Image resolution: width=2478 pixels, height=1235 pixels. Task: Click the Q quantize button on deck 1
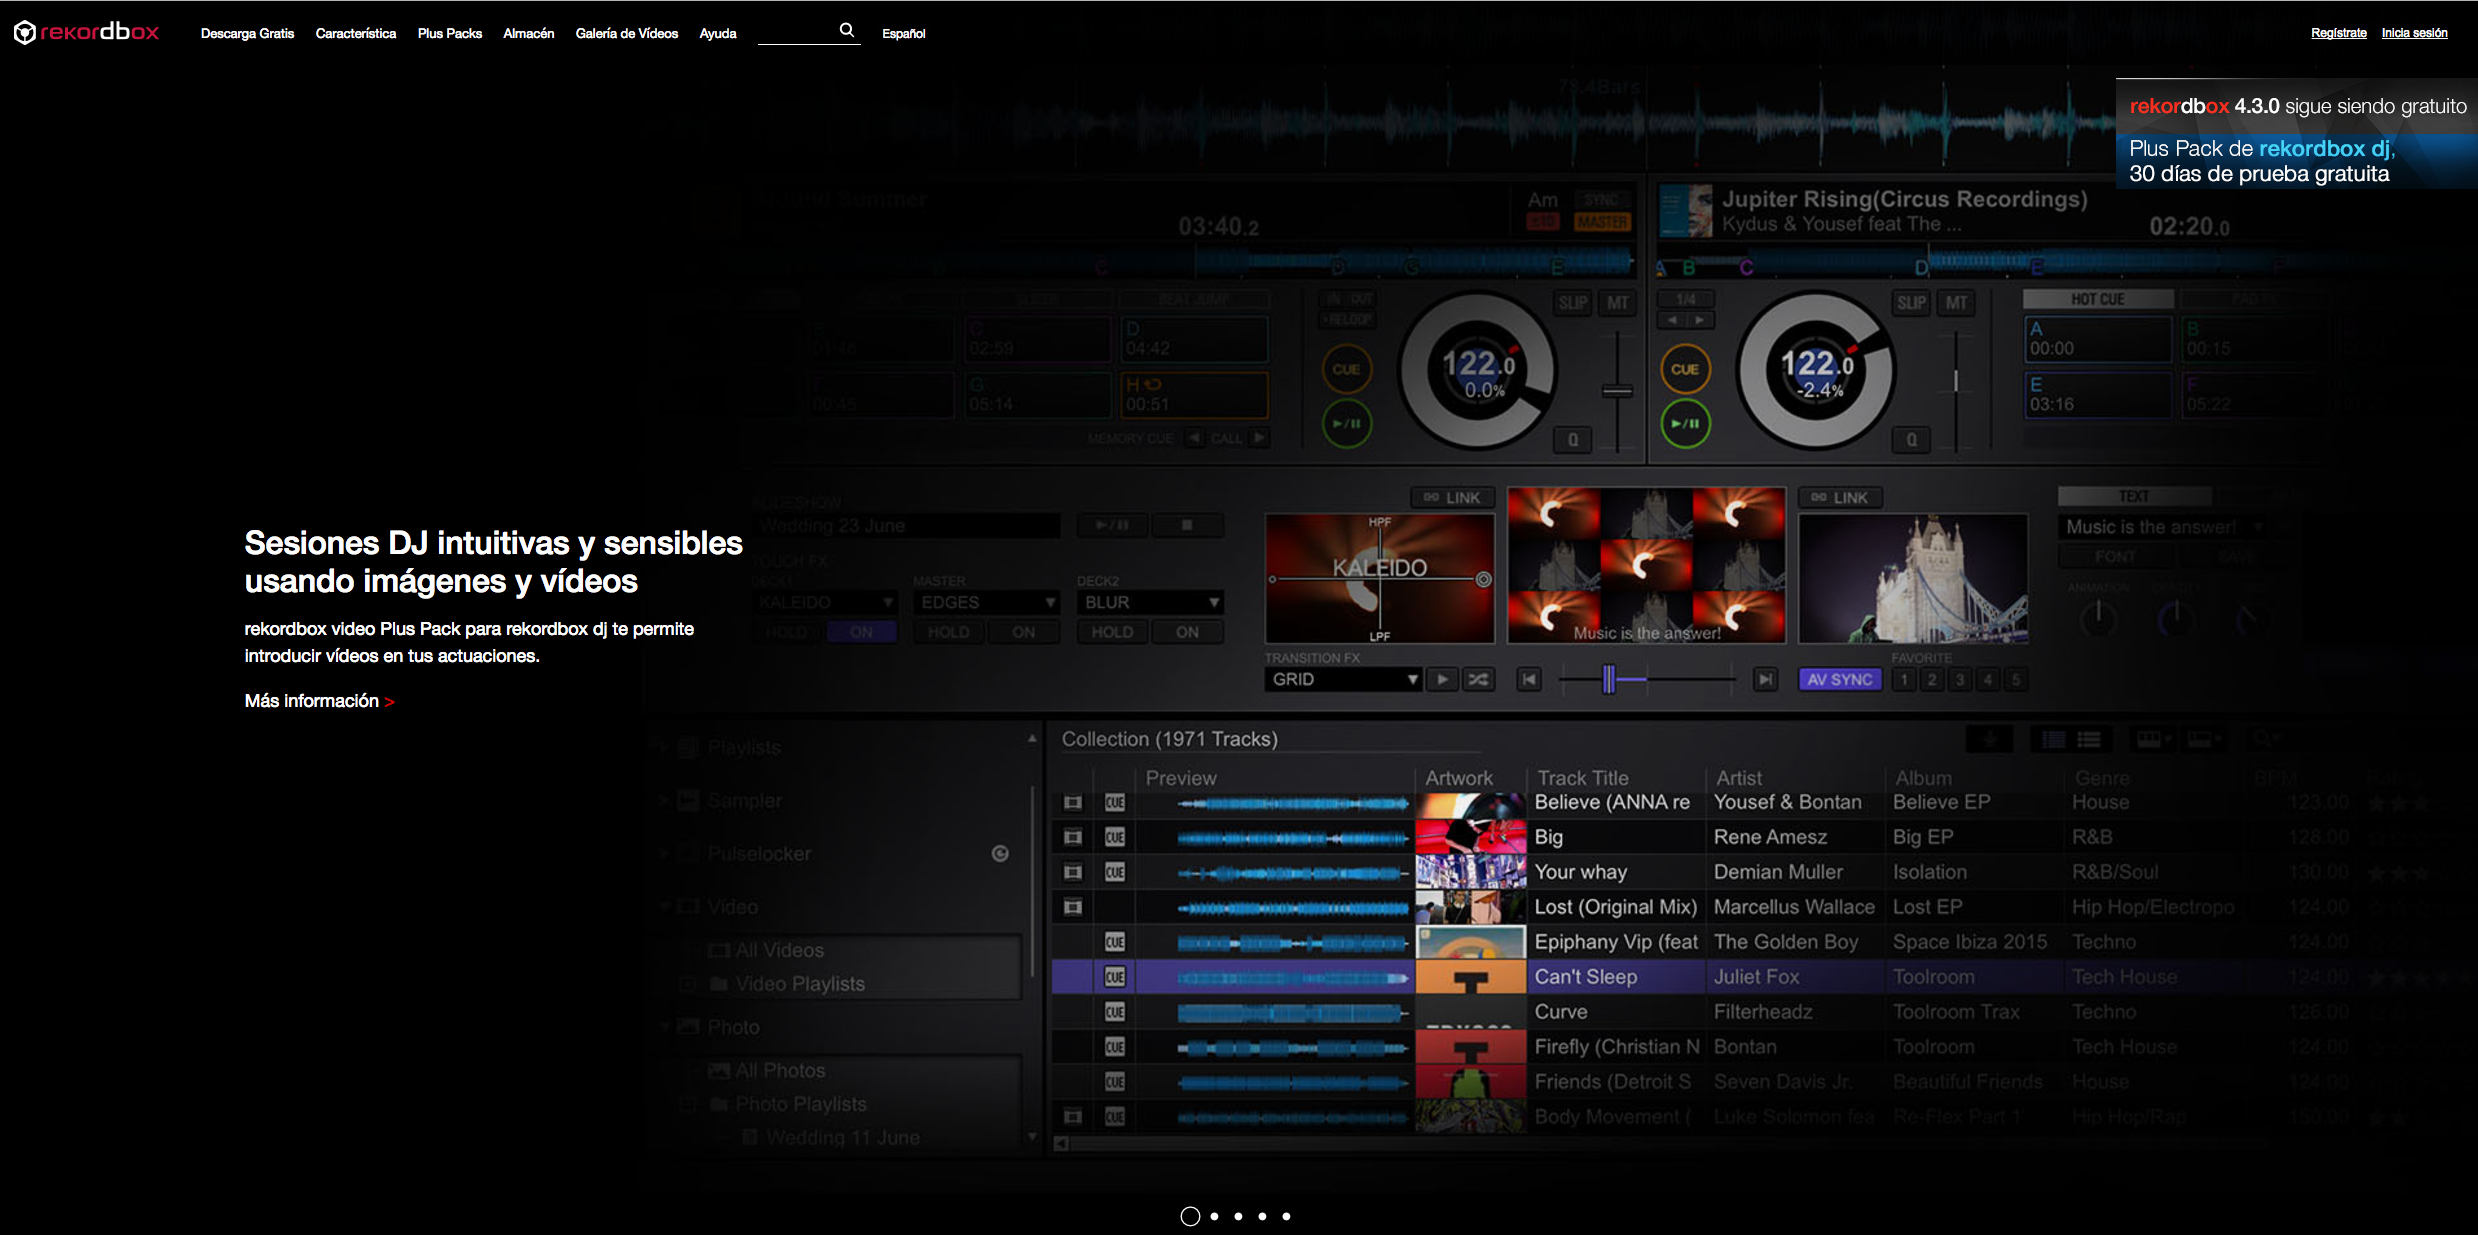pyautogui.click(x=1572, y=439)
